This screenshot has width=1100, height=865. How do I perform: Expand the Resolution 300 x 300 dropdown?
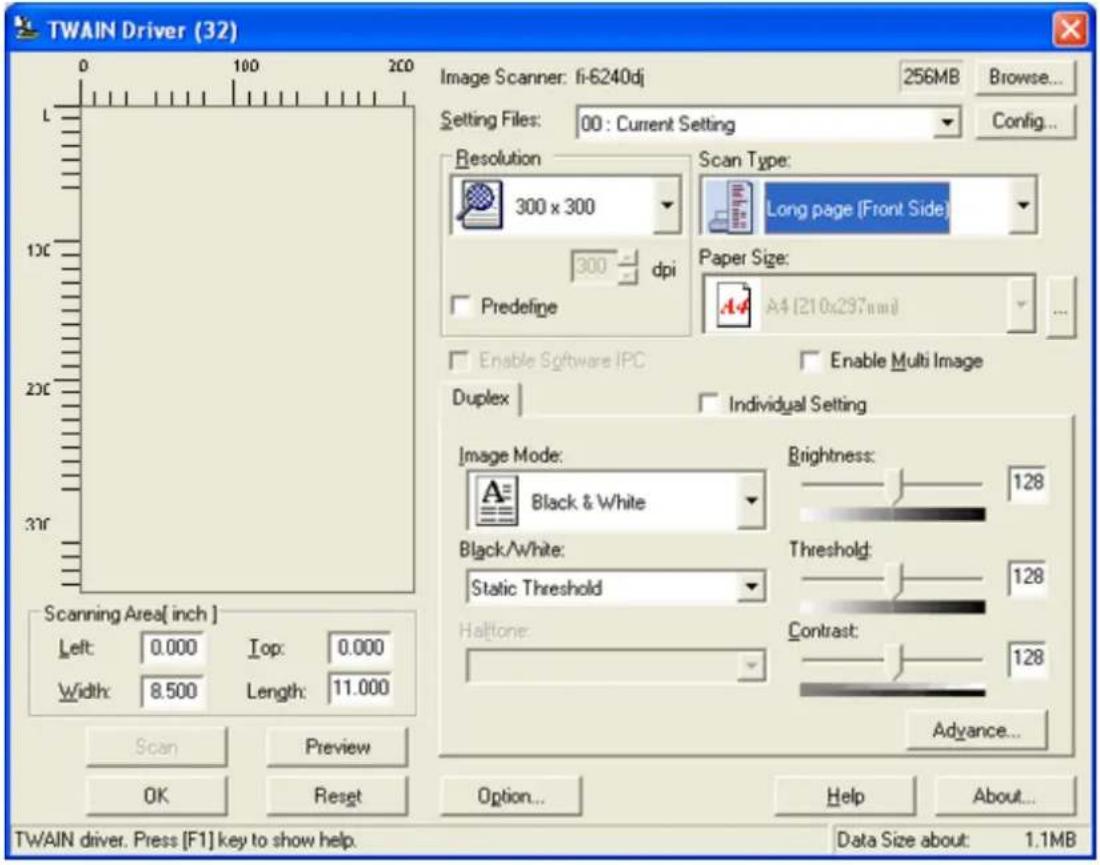click(x=666, y=206)
